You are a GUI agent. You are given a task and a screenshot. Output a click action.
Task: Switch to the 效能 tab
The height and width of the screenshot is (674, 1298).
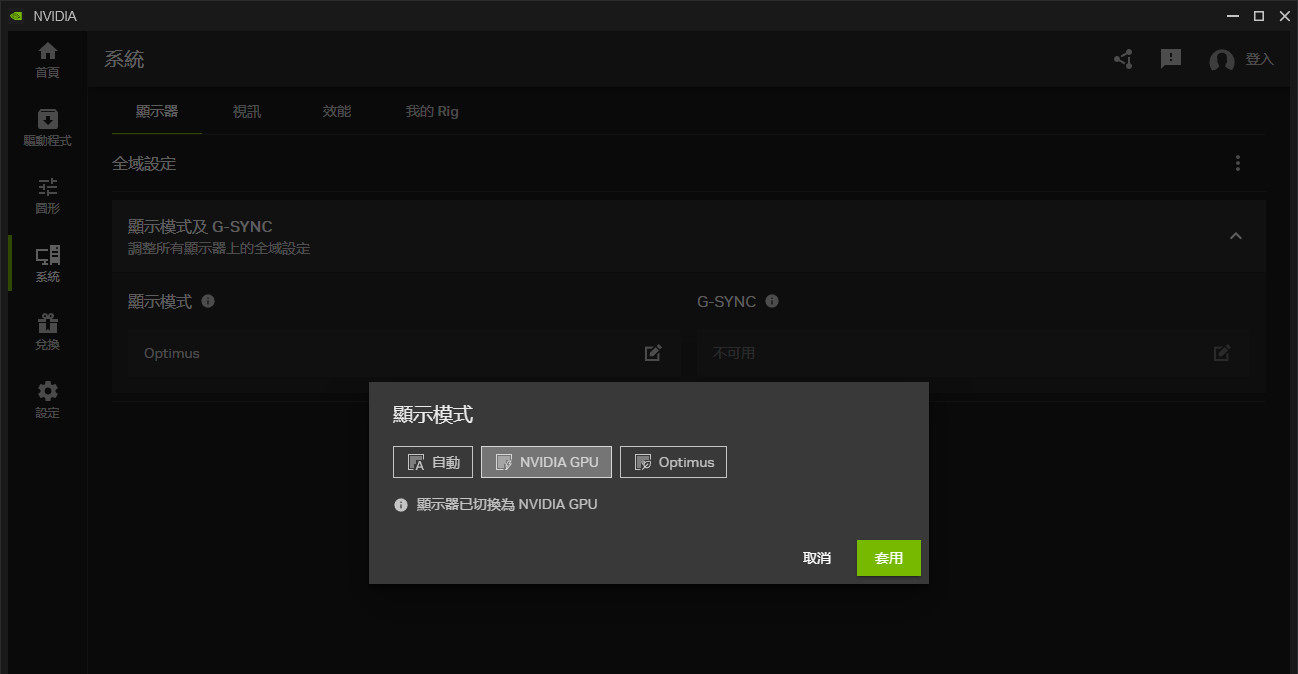coord(337,111)
